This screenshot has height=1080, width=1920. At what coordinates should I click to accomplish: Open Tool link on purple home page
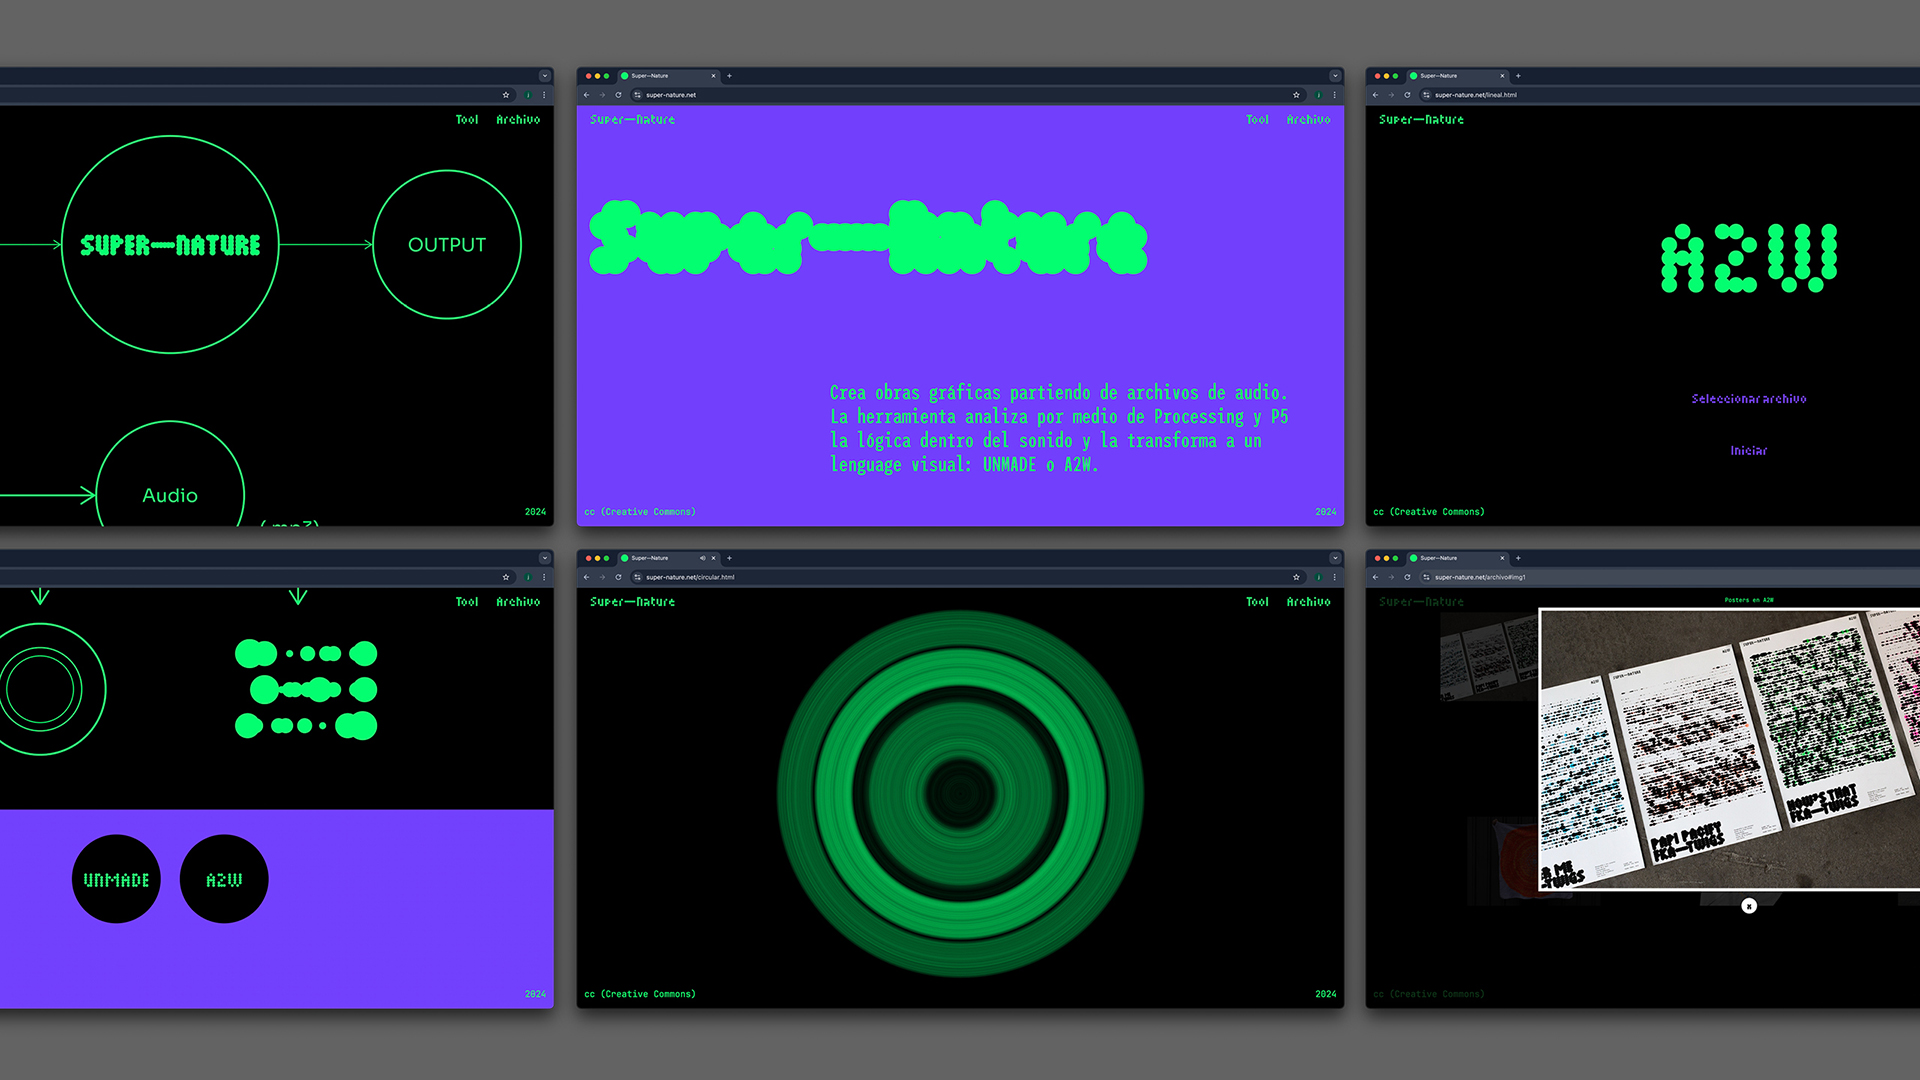(x=1257, y=120)
